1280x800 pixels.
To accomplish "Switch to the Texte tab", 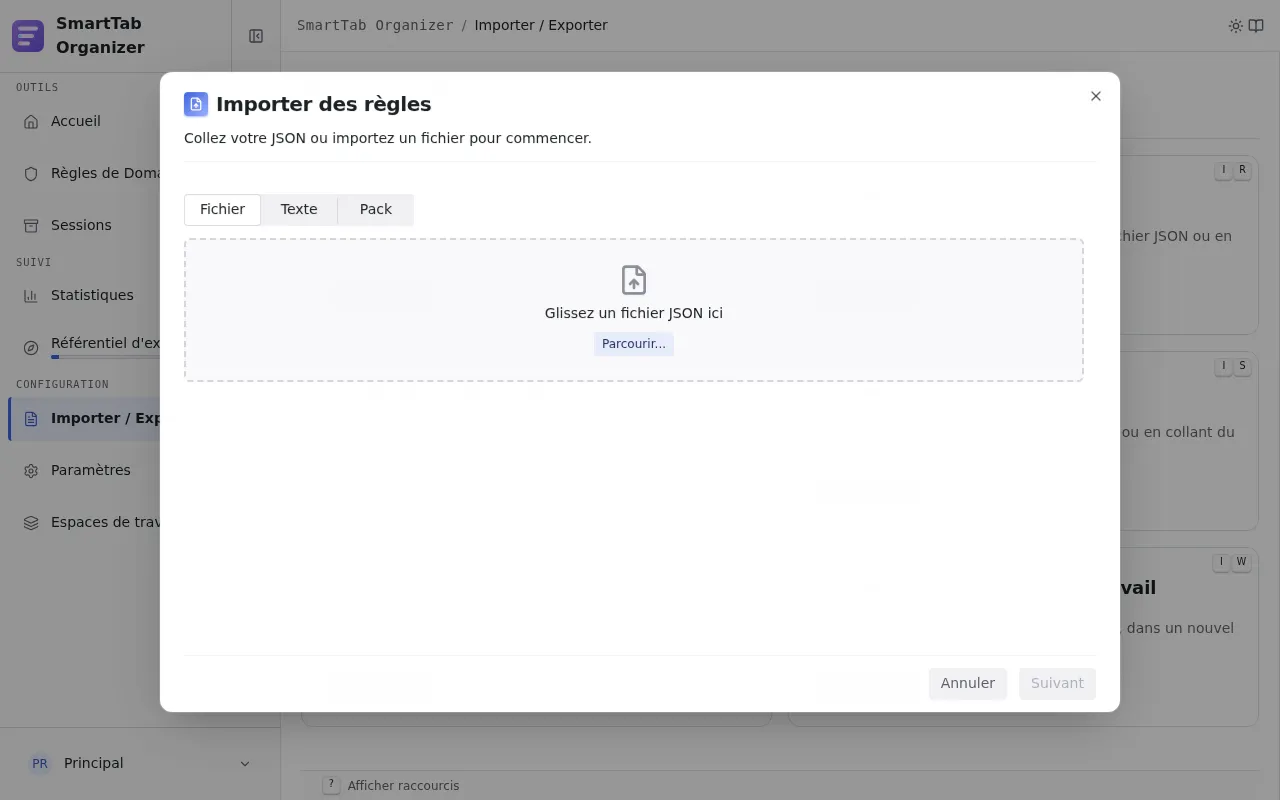I will point(299,210).
